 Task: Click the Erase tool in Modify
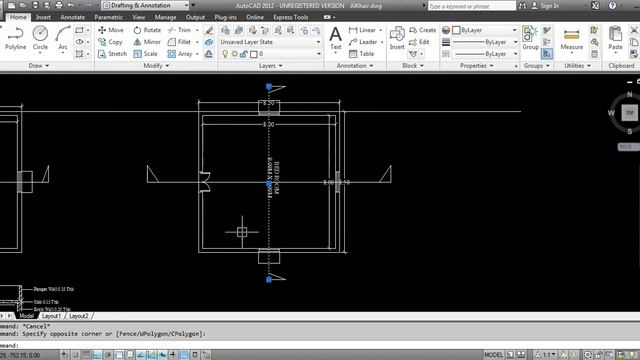coord(209,30)
